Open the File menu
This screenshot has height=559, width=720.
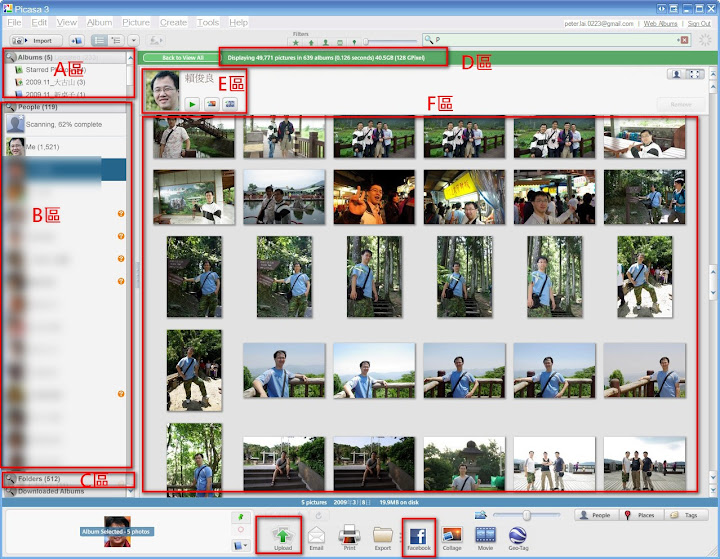14,22
